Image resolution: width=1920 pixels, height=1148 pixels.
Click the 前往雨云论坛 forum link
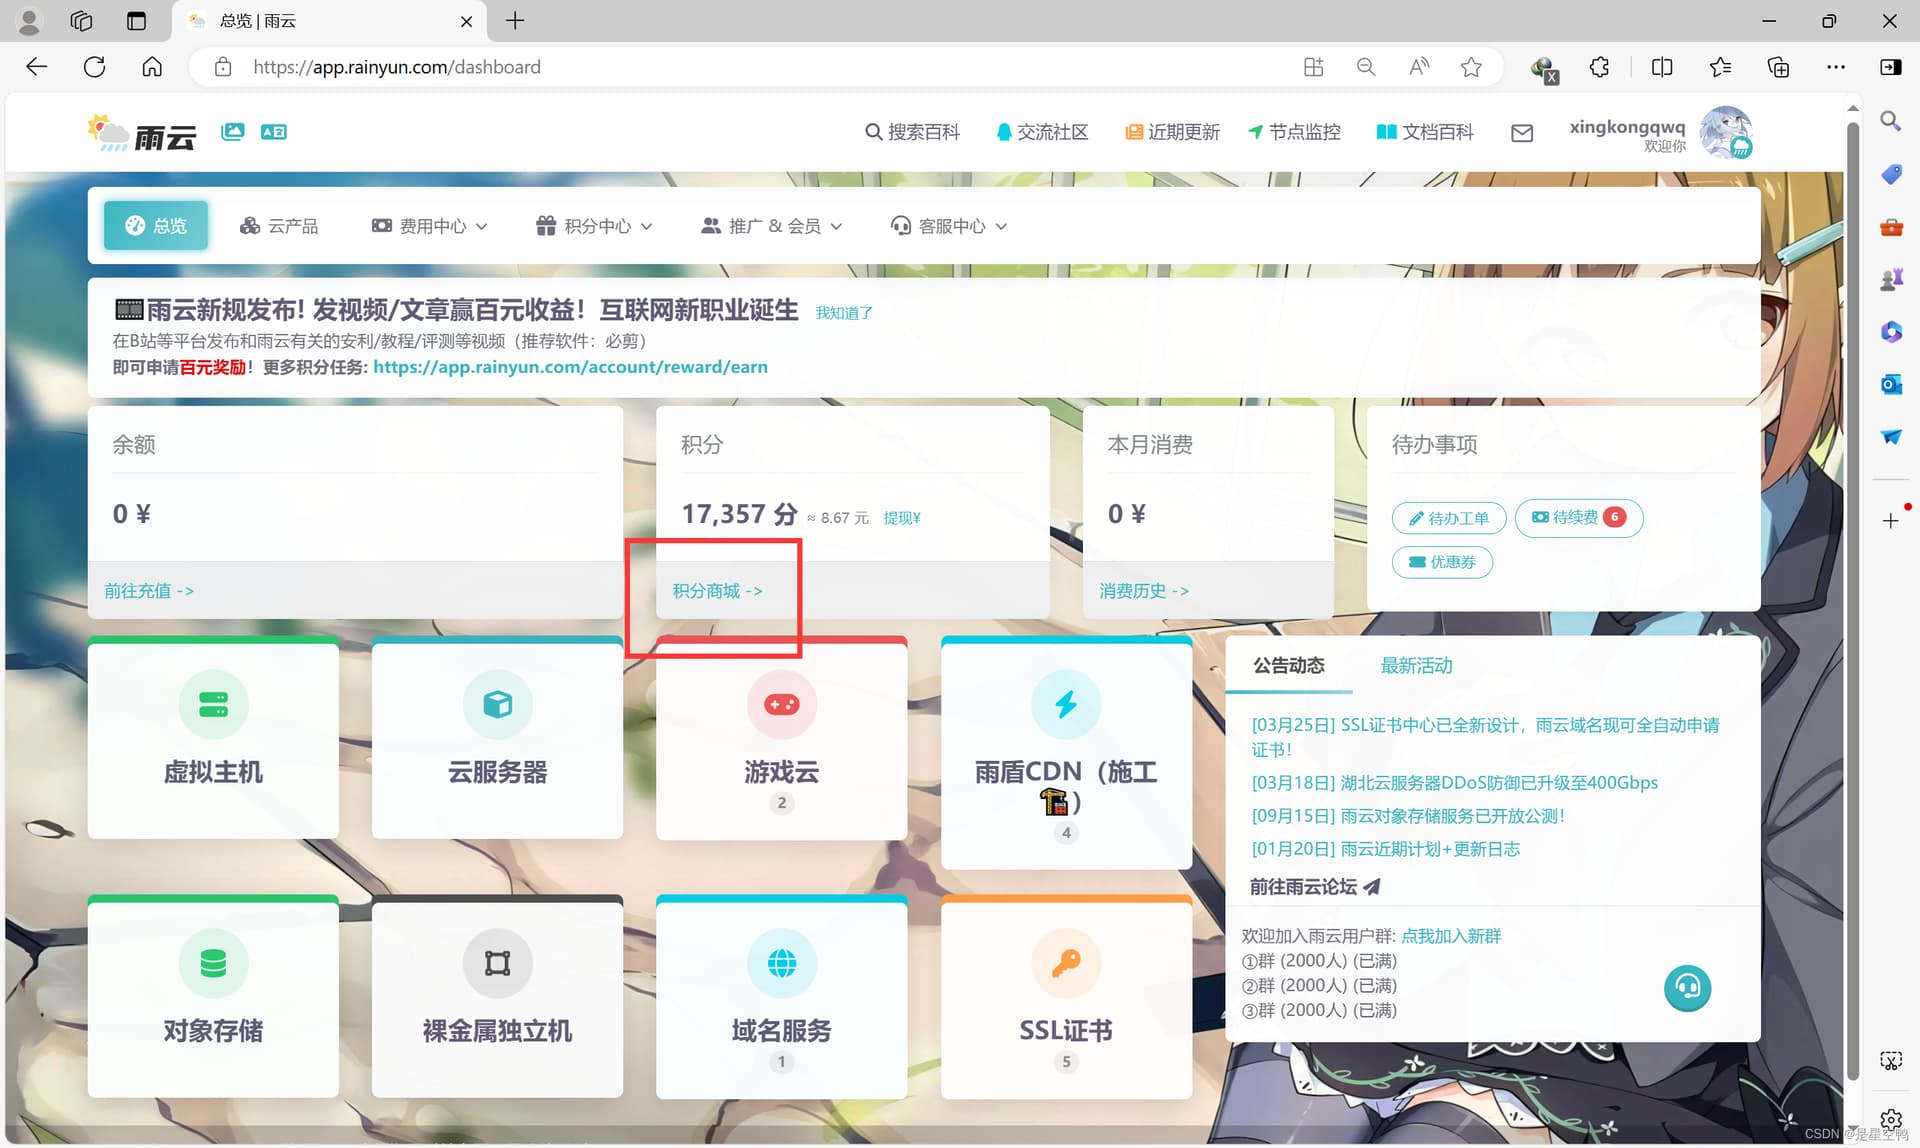coord(1315,887)
